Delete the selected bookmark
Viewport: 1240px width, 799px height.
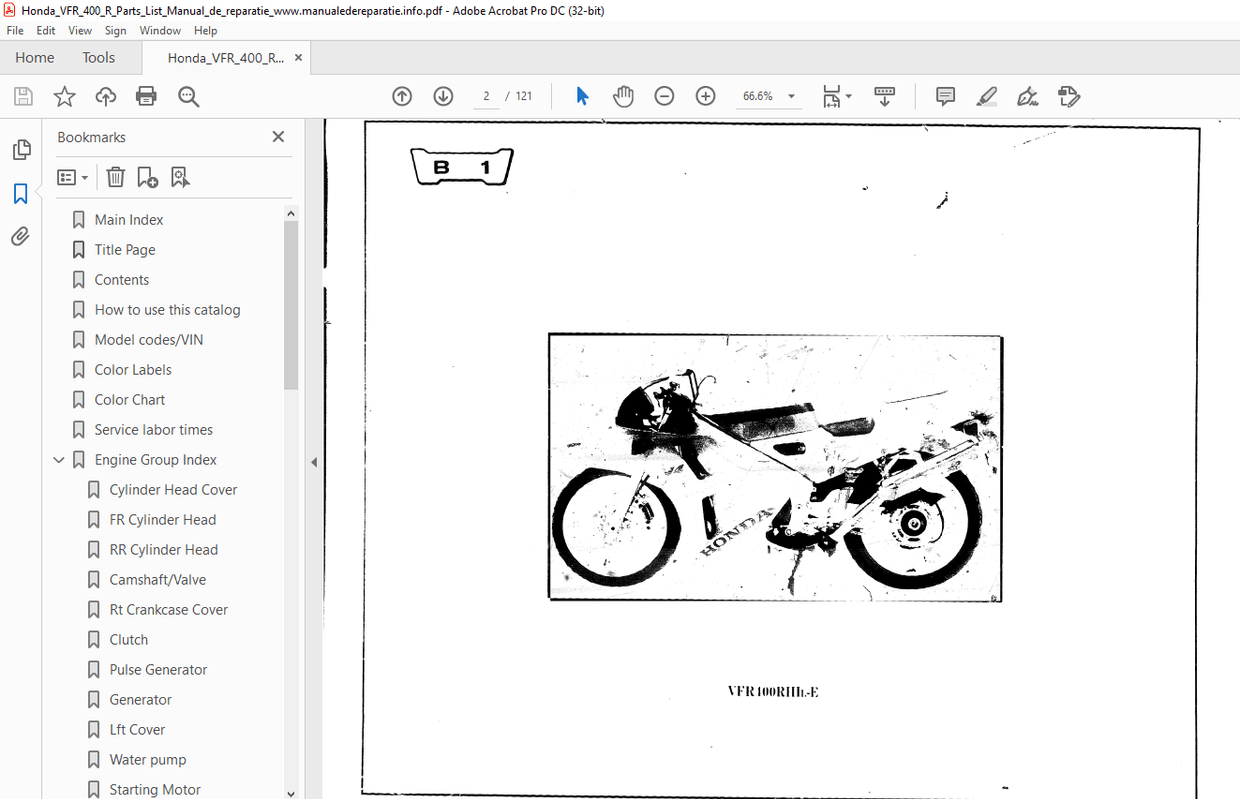tap(115, 176)
